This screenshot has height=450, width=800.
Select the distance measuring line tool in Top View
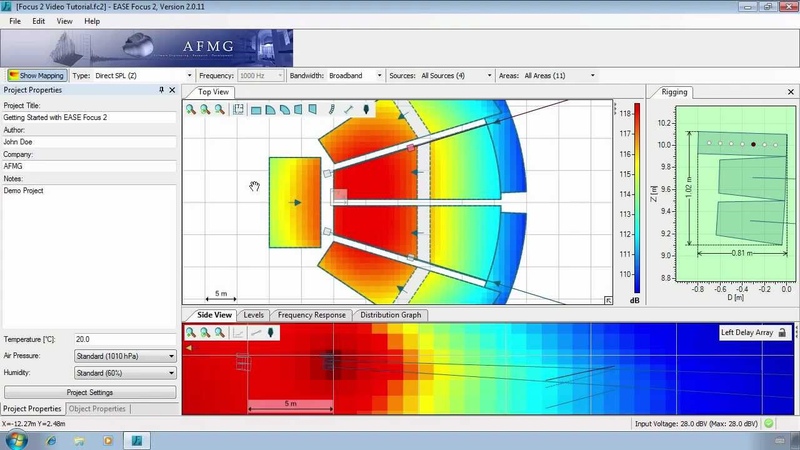point(348,109)
